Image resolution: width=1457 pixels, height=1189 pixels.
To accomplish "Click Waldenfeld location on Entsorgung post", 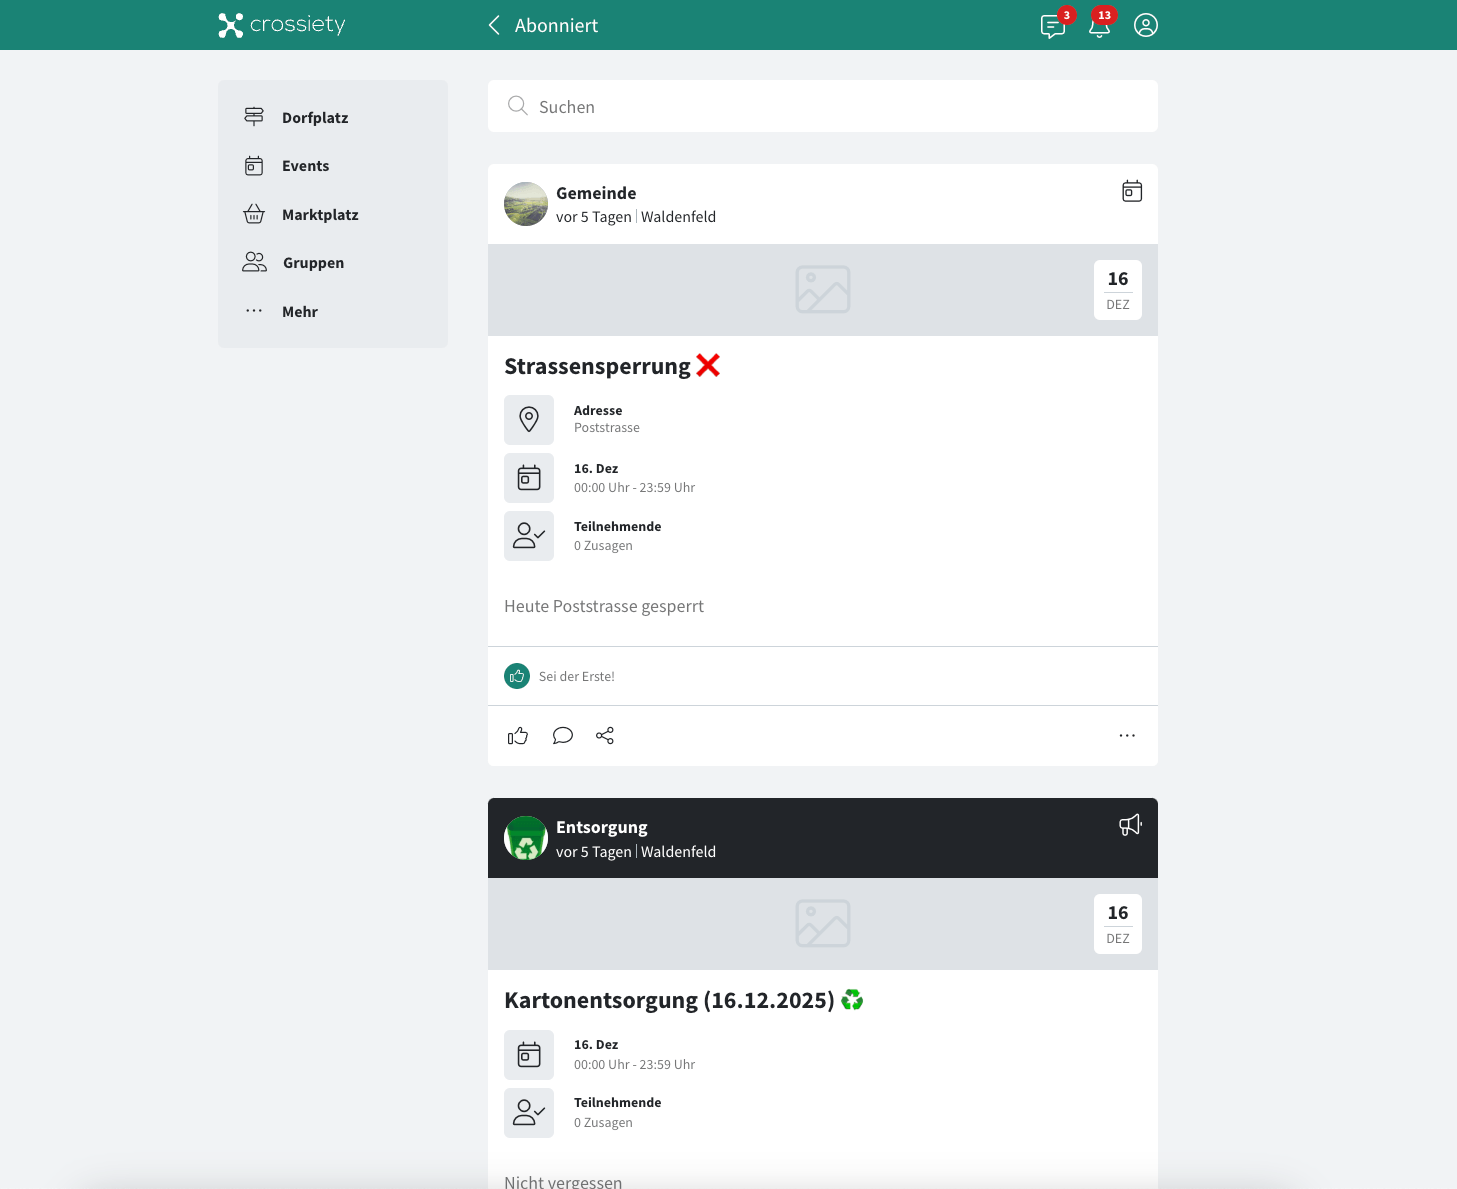I will click(678, 852).
